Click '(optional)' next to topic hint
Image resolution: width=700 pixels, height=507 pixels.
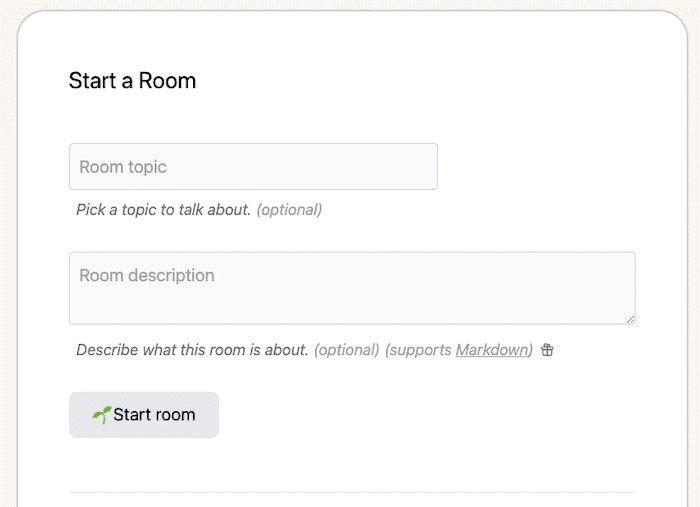coord(289,210)
